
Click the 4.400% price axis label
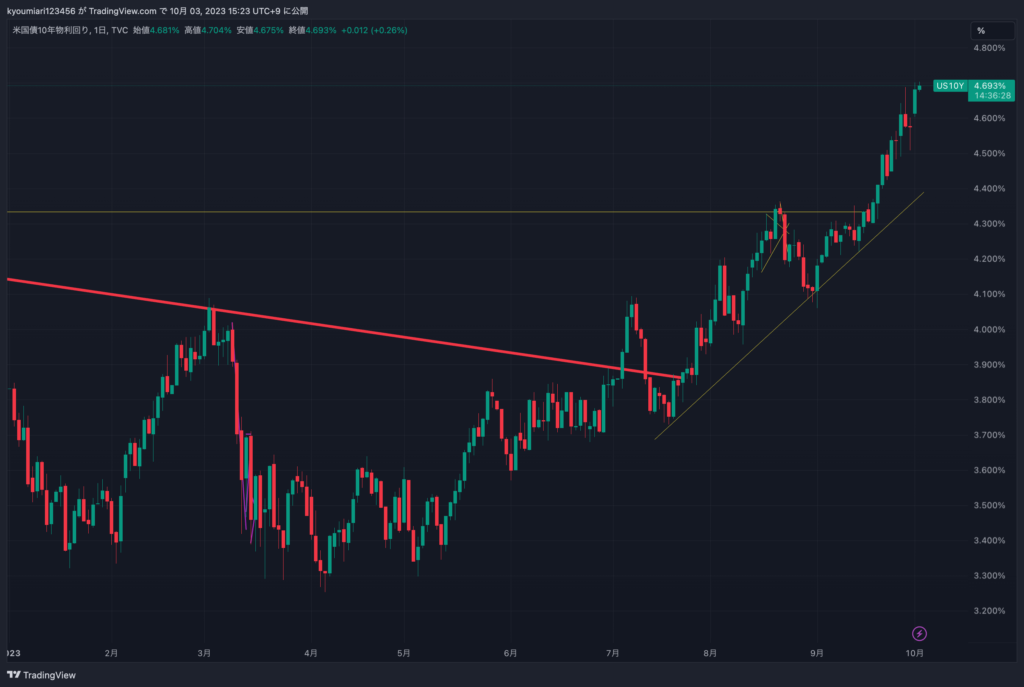pyautogui.click(x=989, y=189)
